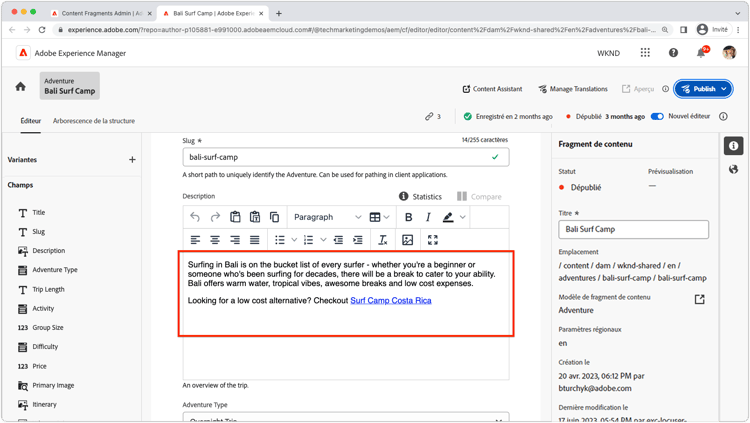Expand the table options arrow
Image resolution: width=750 pixels, height=423 pixels.
click(x=386, y=217)
